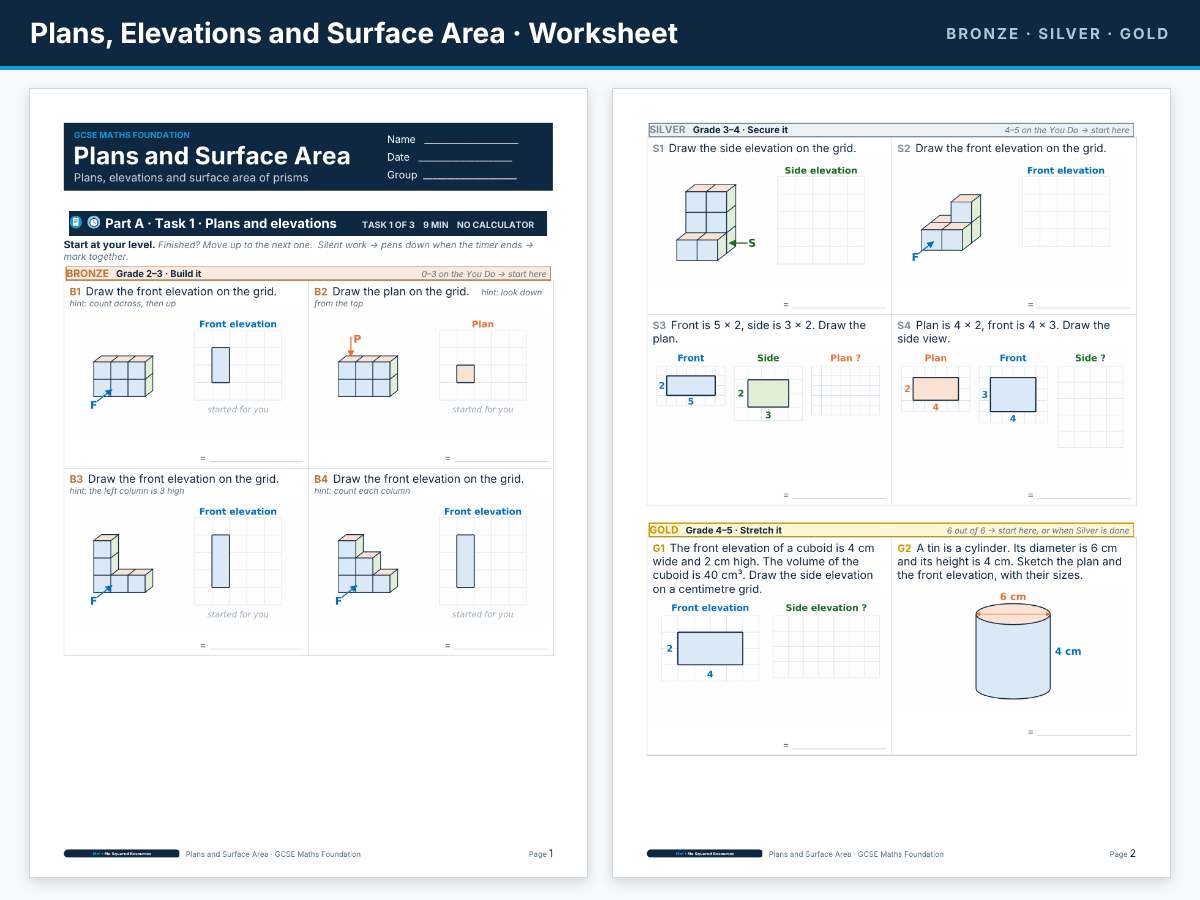Image resolution: width=1200 pixels, height=900 pixels.
Task: Click "4–5 on the You Do → start here"
Action: 1067,130
